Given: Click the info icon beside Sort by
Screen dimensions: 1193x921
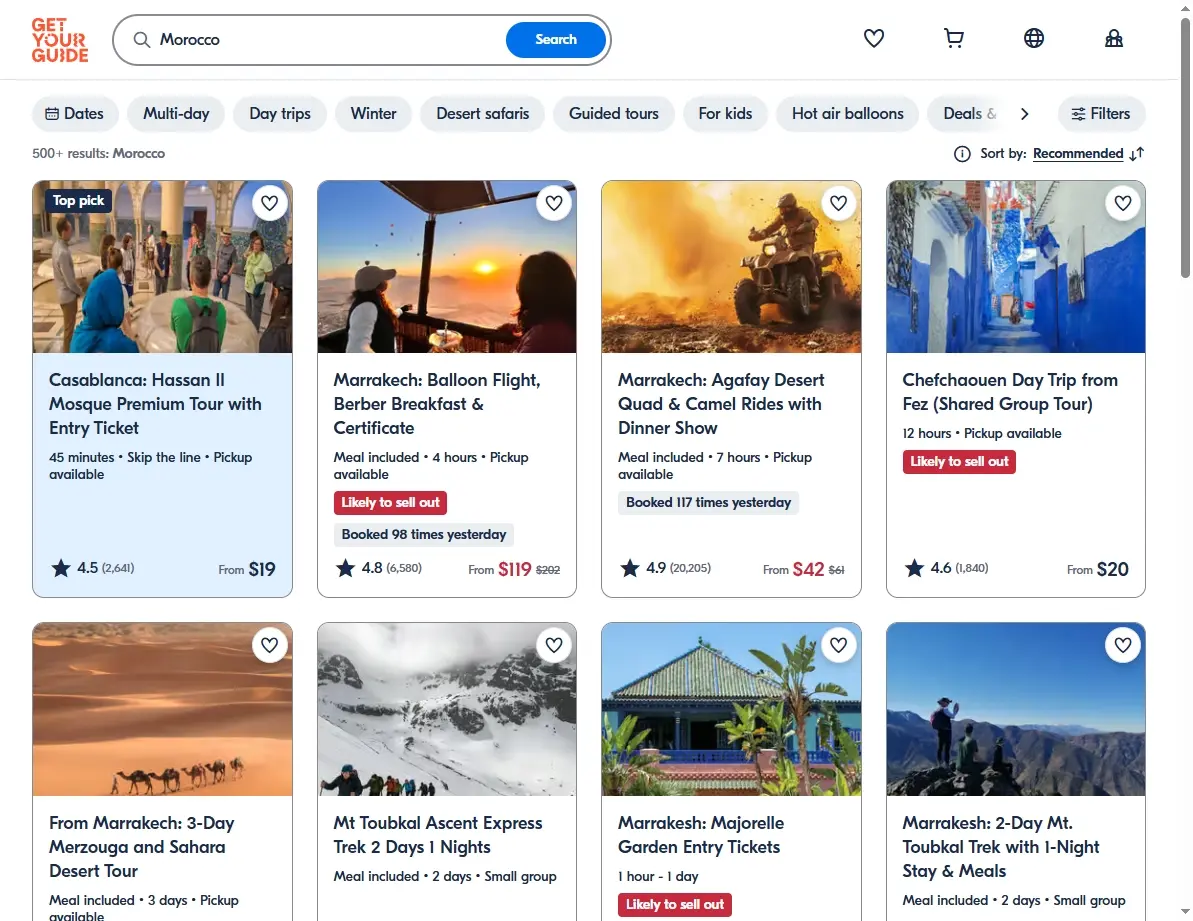Looking at the screenshot, I should 962,154.
